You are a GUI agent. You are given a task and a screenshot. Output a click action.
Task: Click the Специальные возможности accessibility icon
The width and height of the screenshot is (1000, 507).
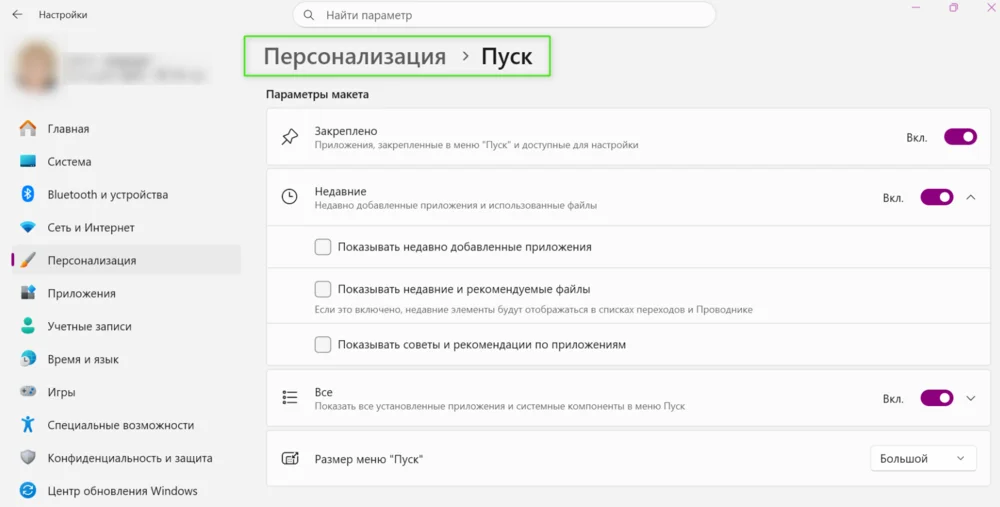tap(28, 425)
